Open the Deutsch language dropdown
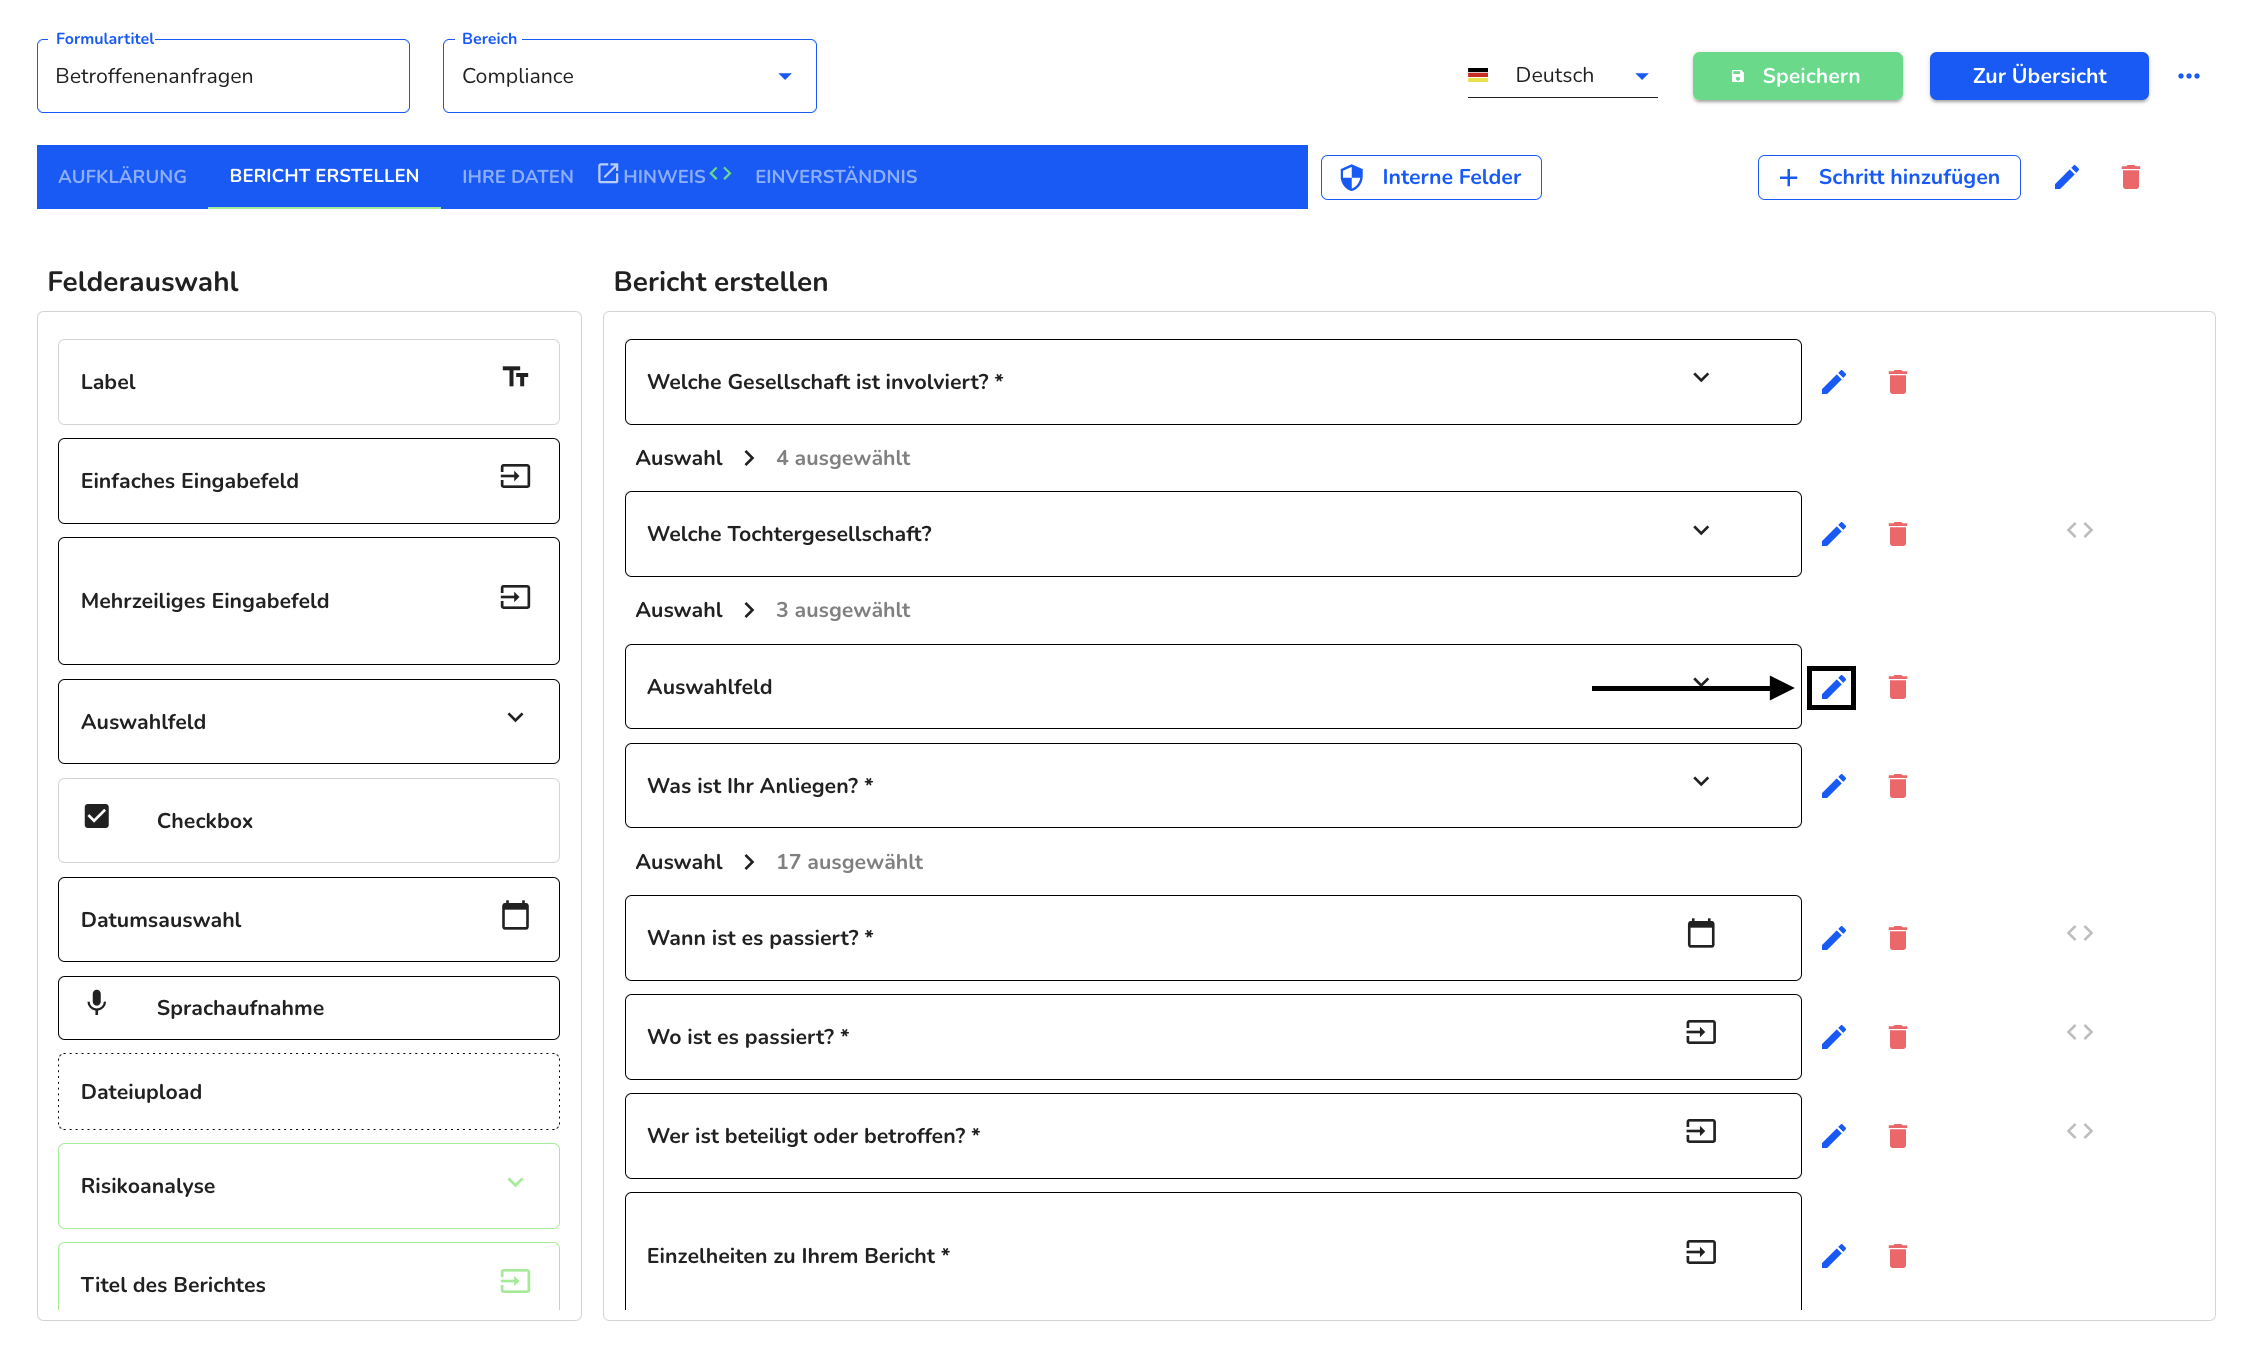The height and width of the screenshot is (1346, 2244). pos(1562,76)
